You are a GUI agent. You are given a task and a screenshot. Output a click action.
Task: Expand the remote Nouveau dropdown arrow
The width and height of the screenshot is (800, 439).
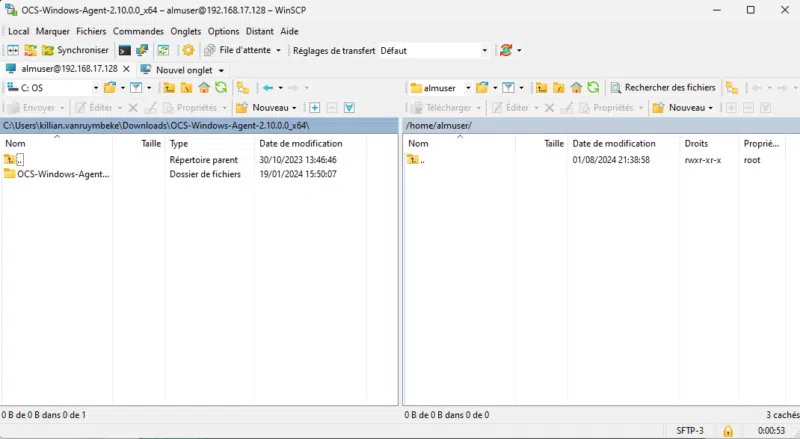coord(710,108)
